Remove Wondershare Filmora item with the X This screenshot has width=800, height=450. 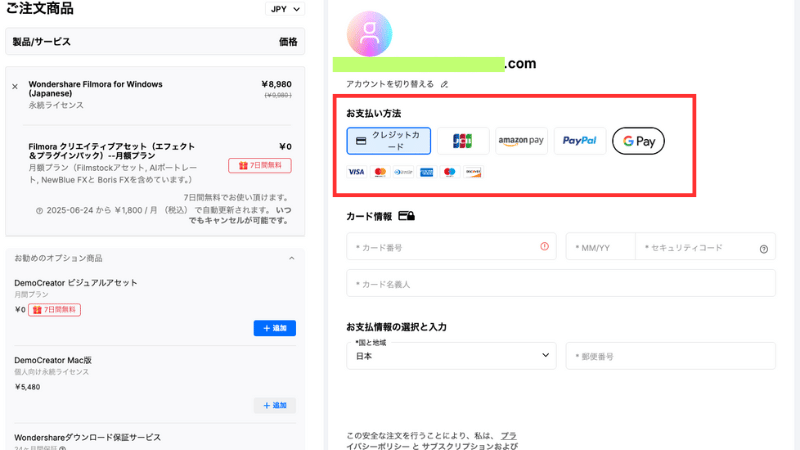pos(15,87)
